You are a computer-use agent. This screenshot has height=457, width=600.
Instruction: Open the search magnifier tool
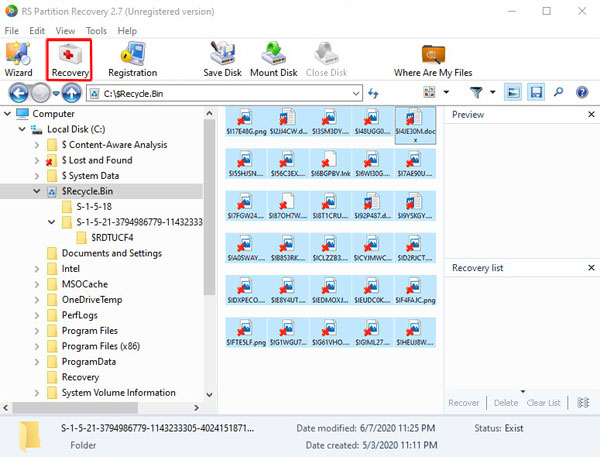pyautogui.click(x=559, y=92)
